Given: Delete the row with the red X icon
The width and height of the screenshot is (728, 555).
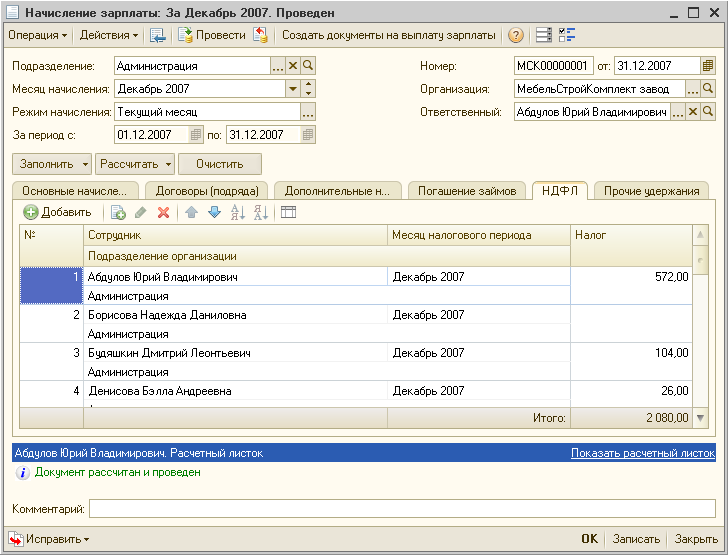Looking at the screenshot, I should click(163, 213).
